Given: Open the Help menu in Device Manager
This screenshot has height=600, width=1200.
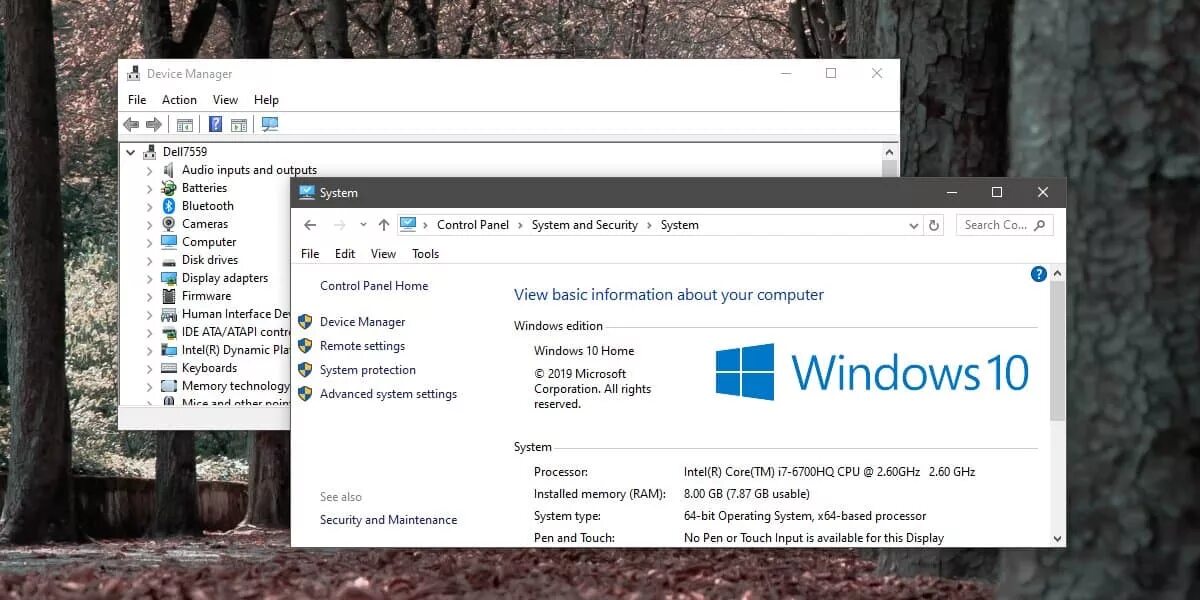Looking at the screenshot, I should [266, 100].
